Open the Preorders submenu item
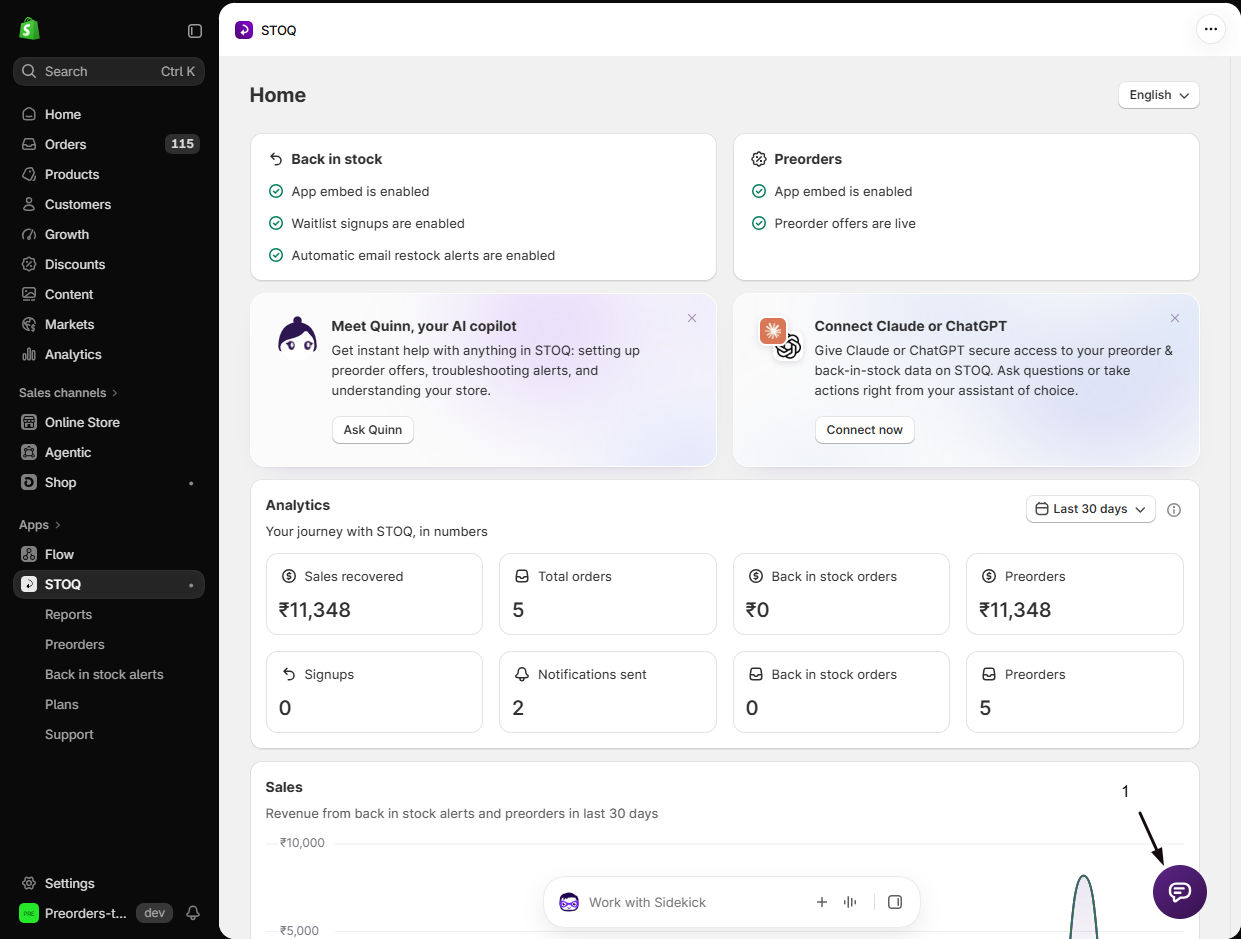Viewport: 1241px width, 939px height. [75, 644]
